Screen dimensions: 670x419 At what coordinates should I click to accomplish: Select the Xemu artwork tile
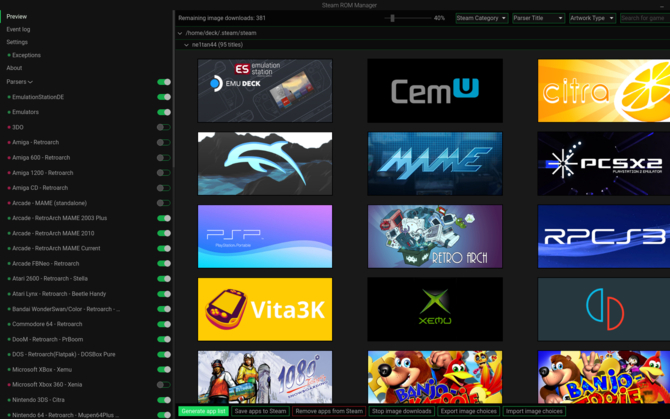tap(435, 309)
